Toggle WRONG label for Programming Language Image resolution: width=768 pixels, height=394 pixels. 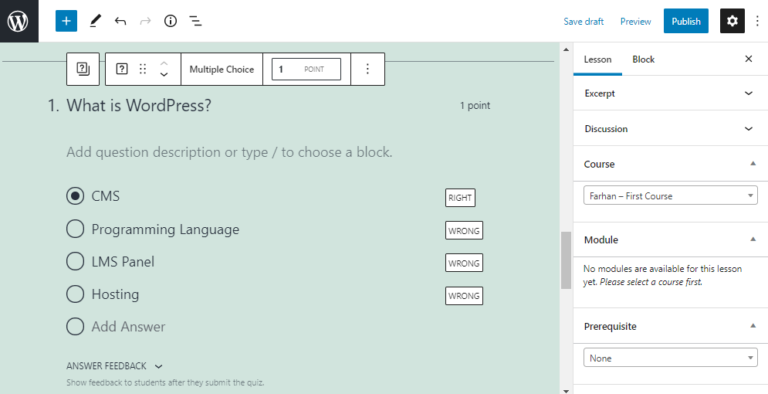pyautogui.click(x=464, y=230)
